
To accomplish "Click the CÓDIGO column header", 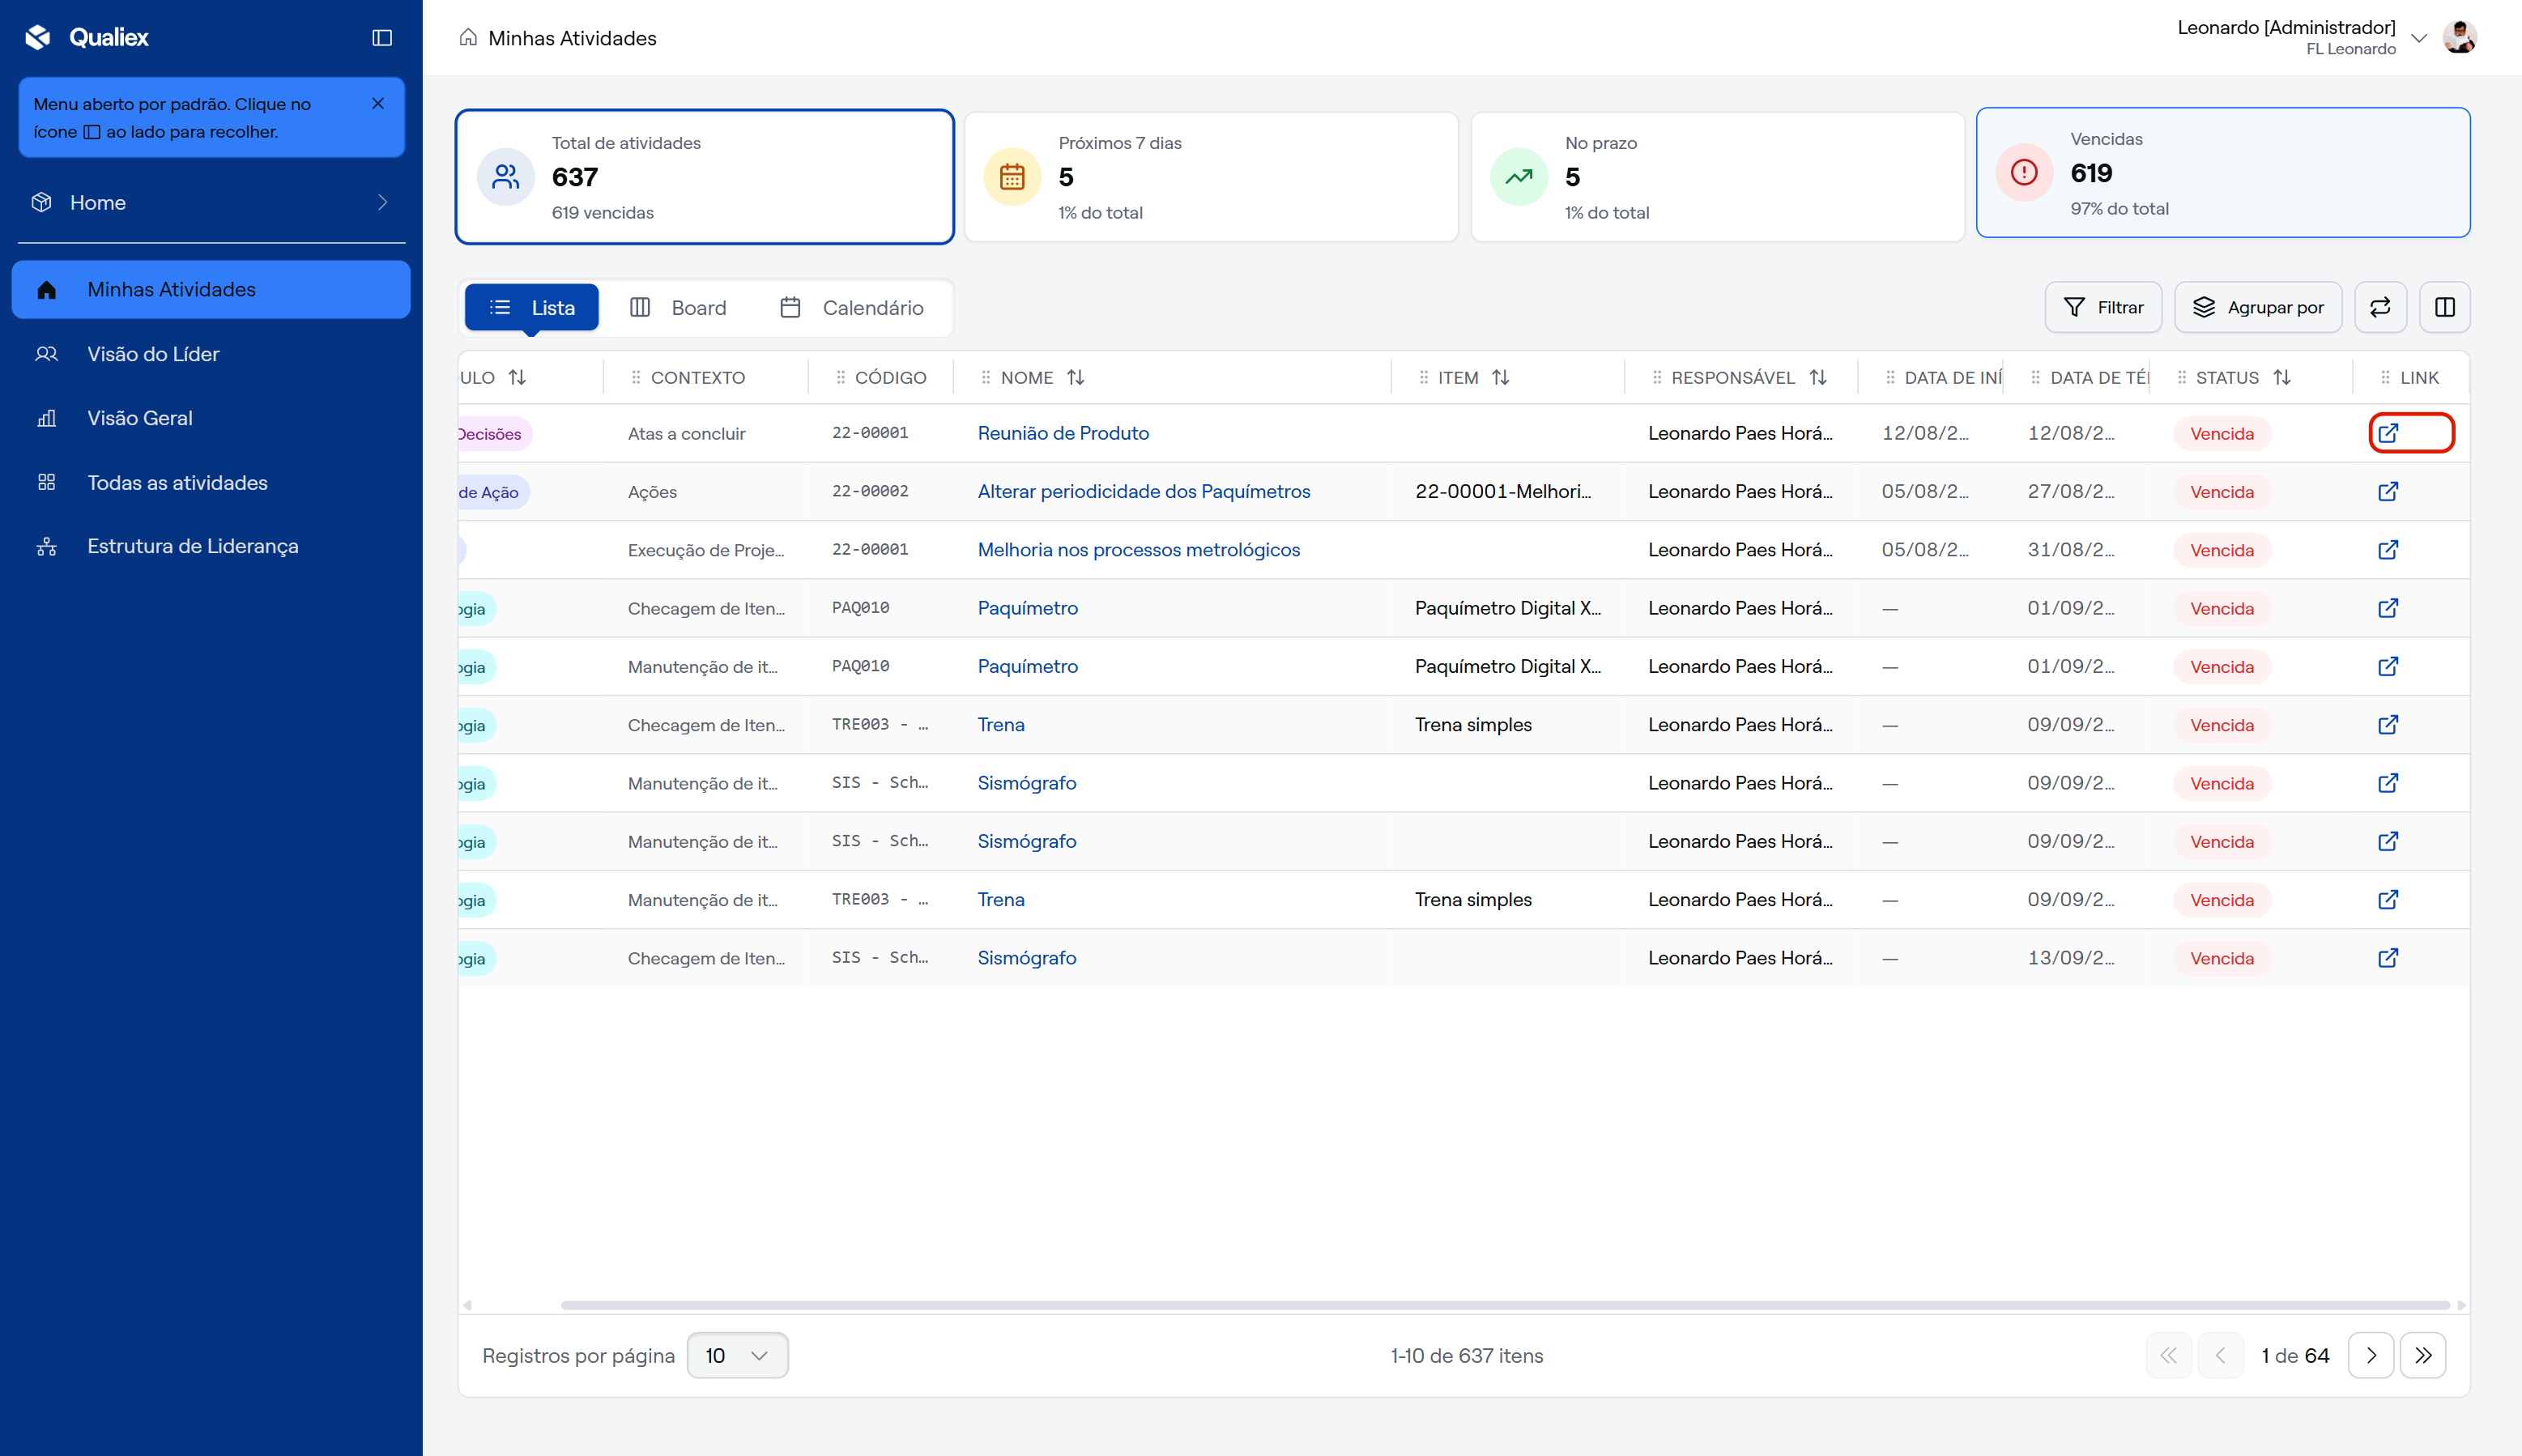I will pyautogui.click(x=890, y=377).
